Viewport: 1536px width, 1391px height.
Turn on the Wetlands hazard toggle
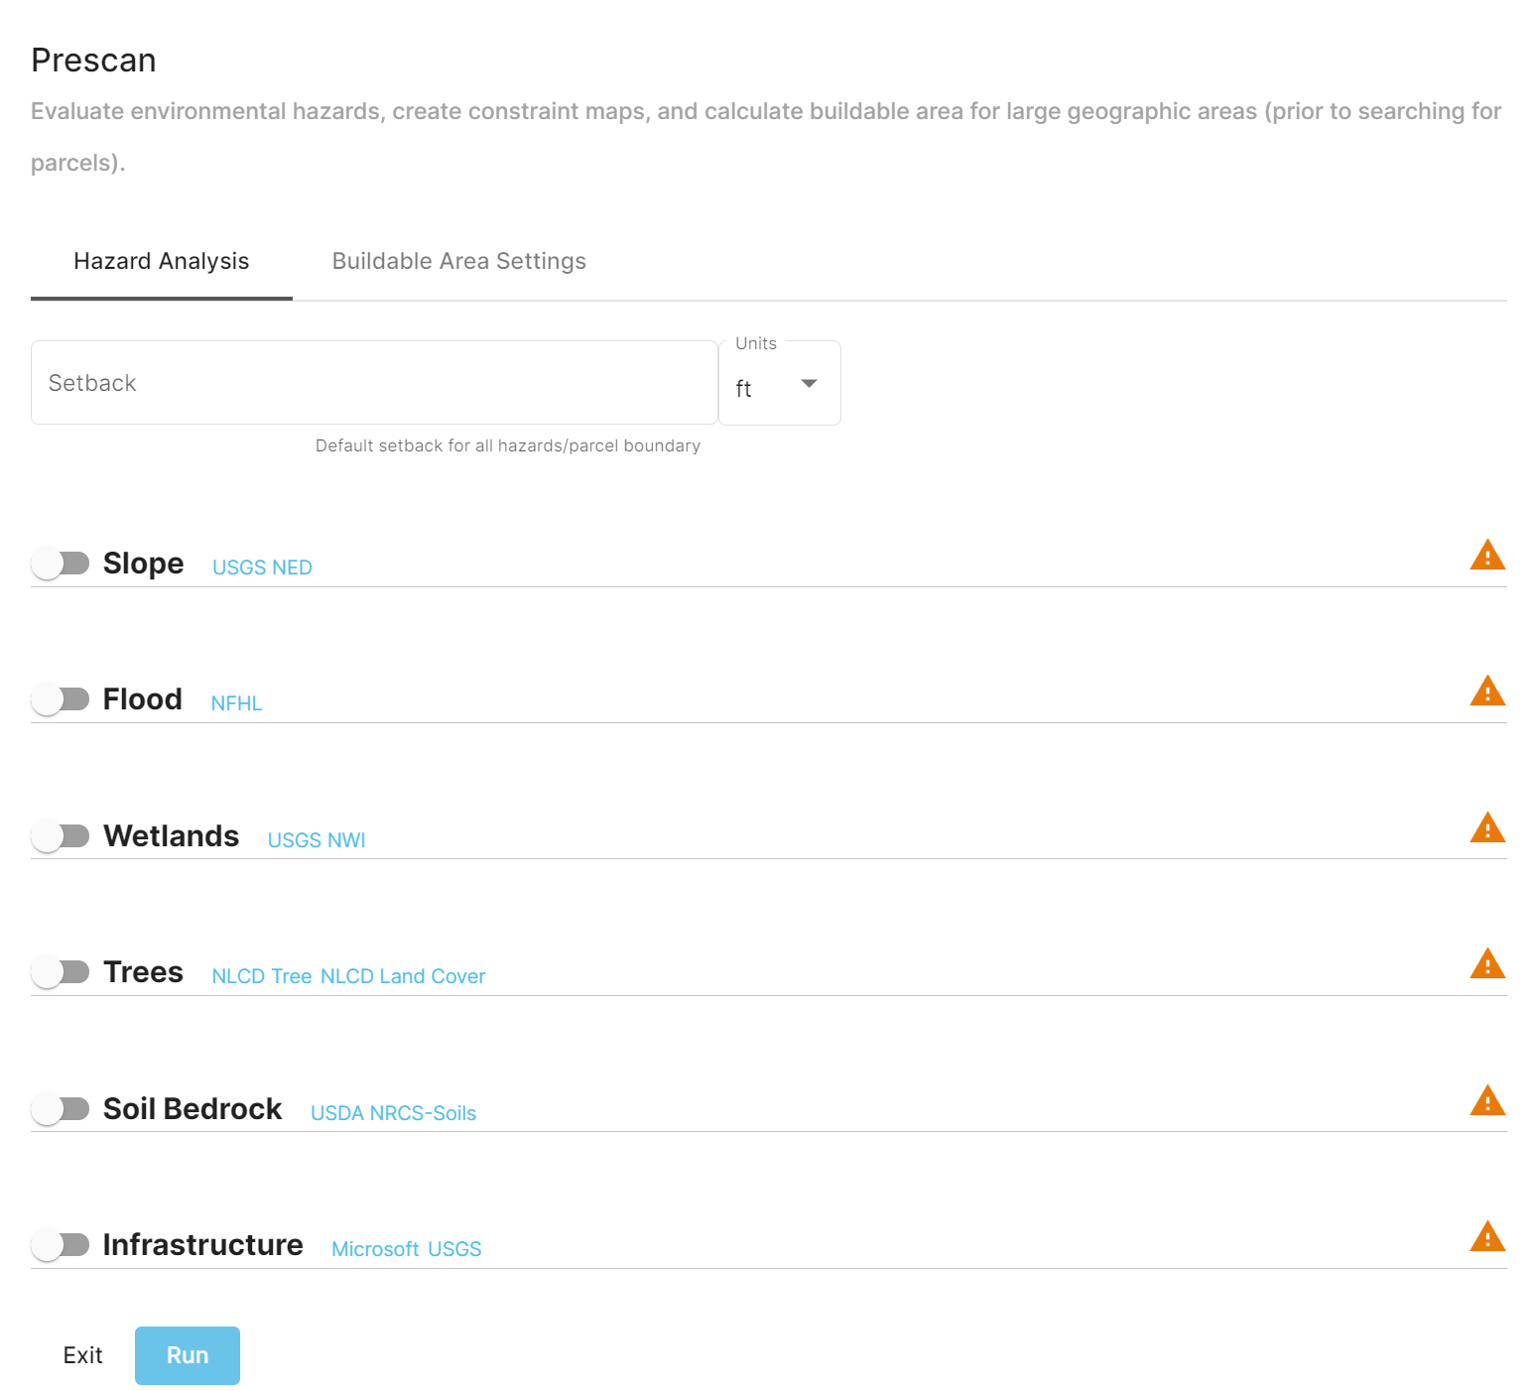tap(61, 835)
